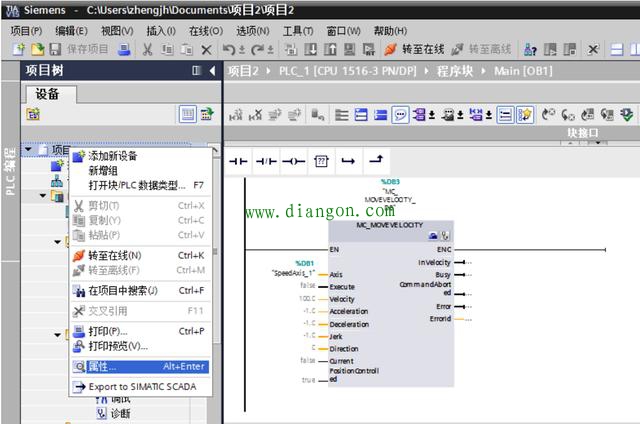Screen dimensions: 640x424
Task: Click the print icon in main toolbar
Action: [x=125, y=49]
